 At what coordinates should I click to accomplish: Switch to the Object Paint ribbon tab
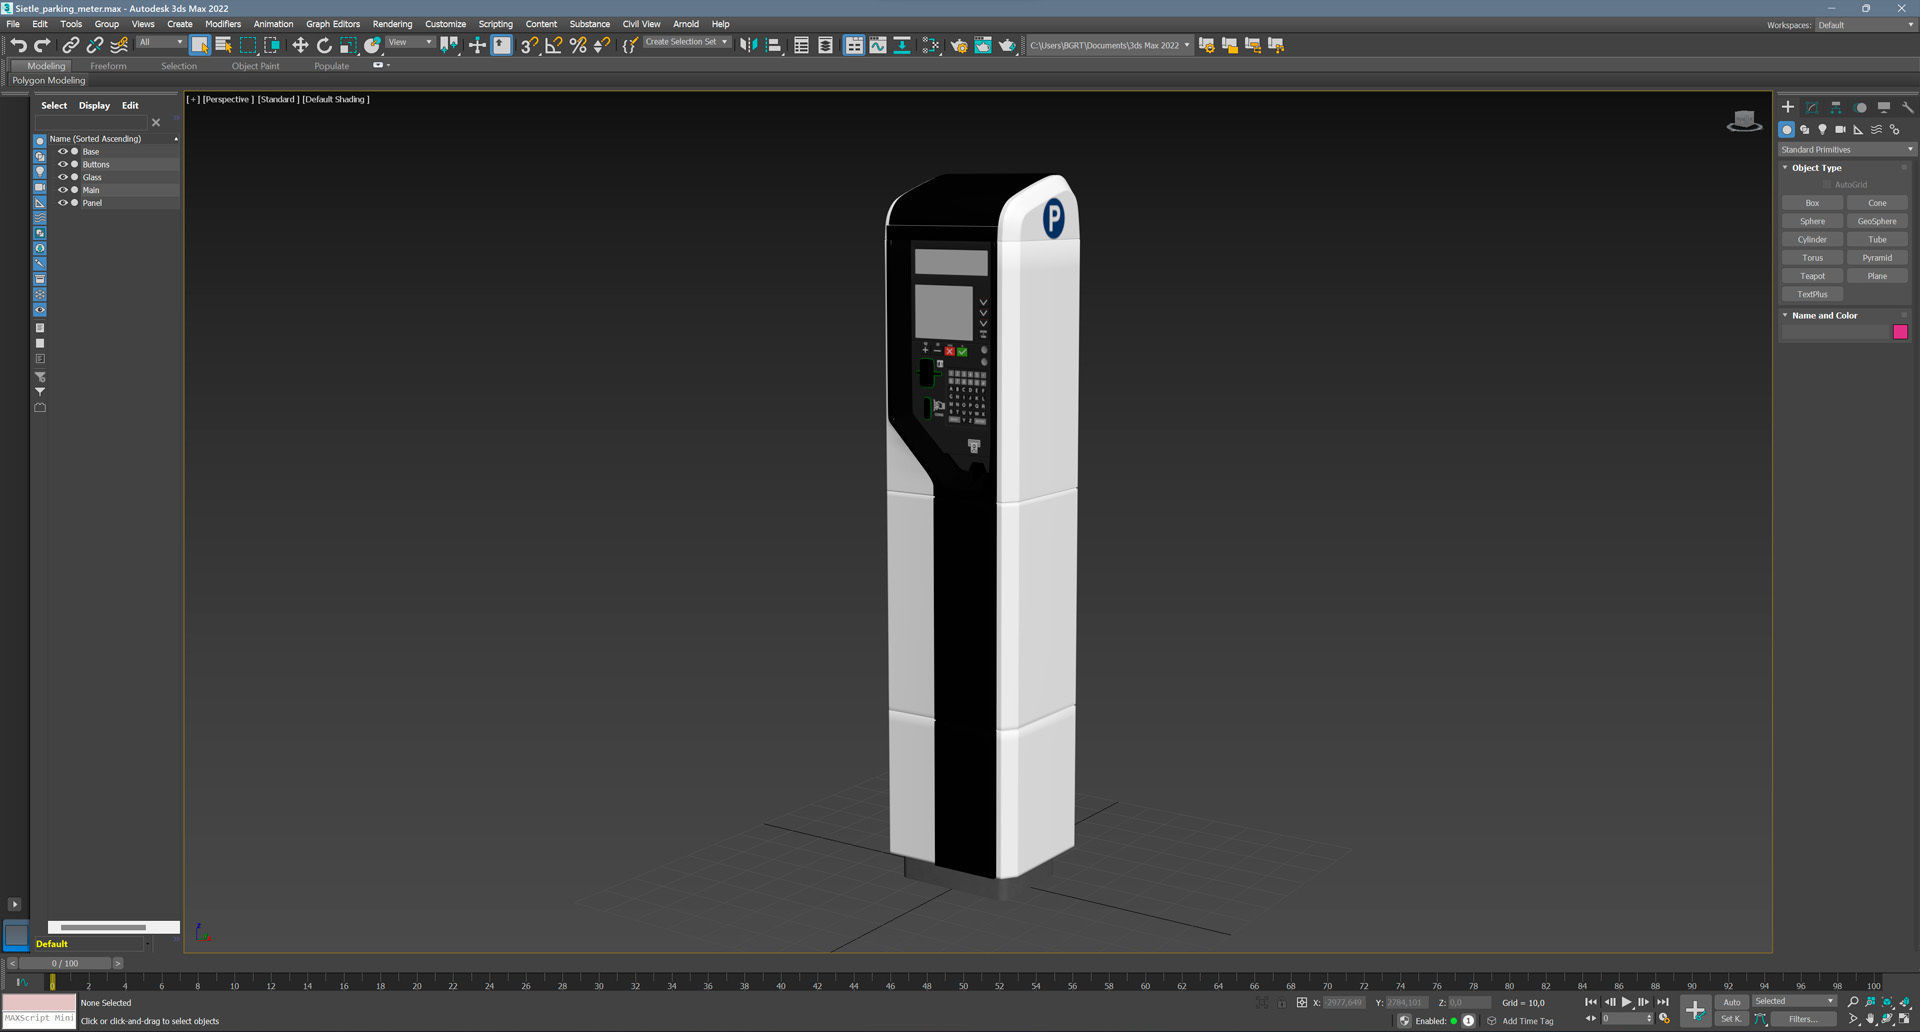pos(255,66)
